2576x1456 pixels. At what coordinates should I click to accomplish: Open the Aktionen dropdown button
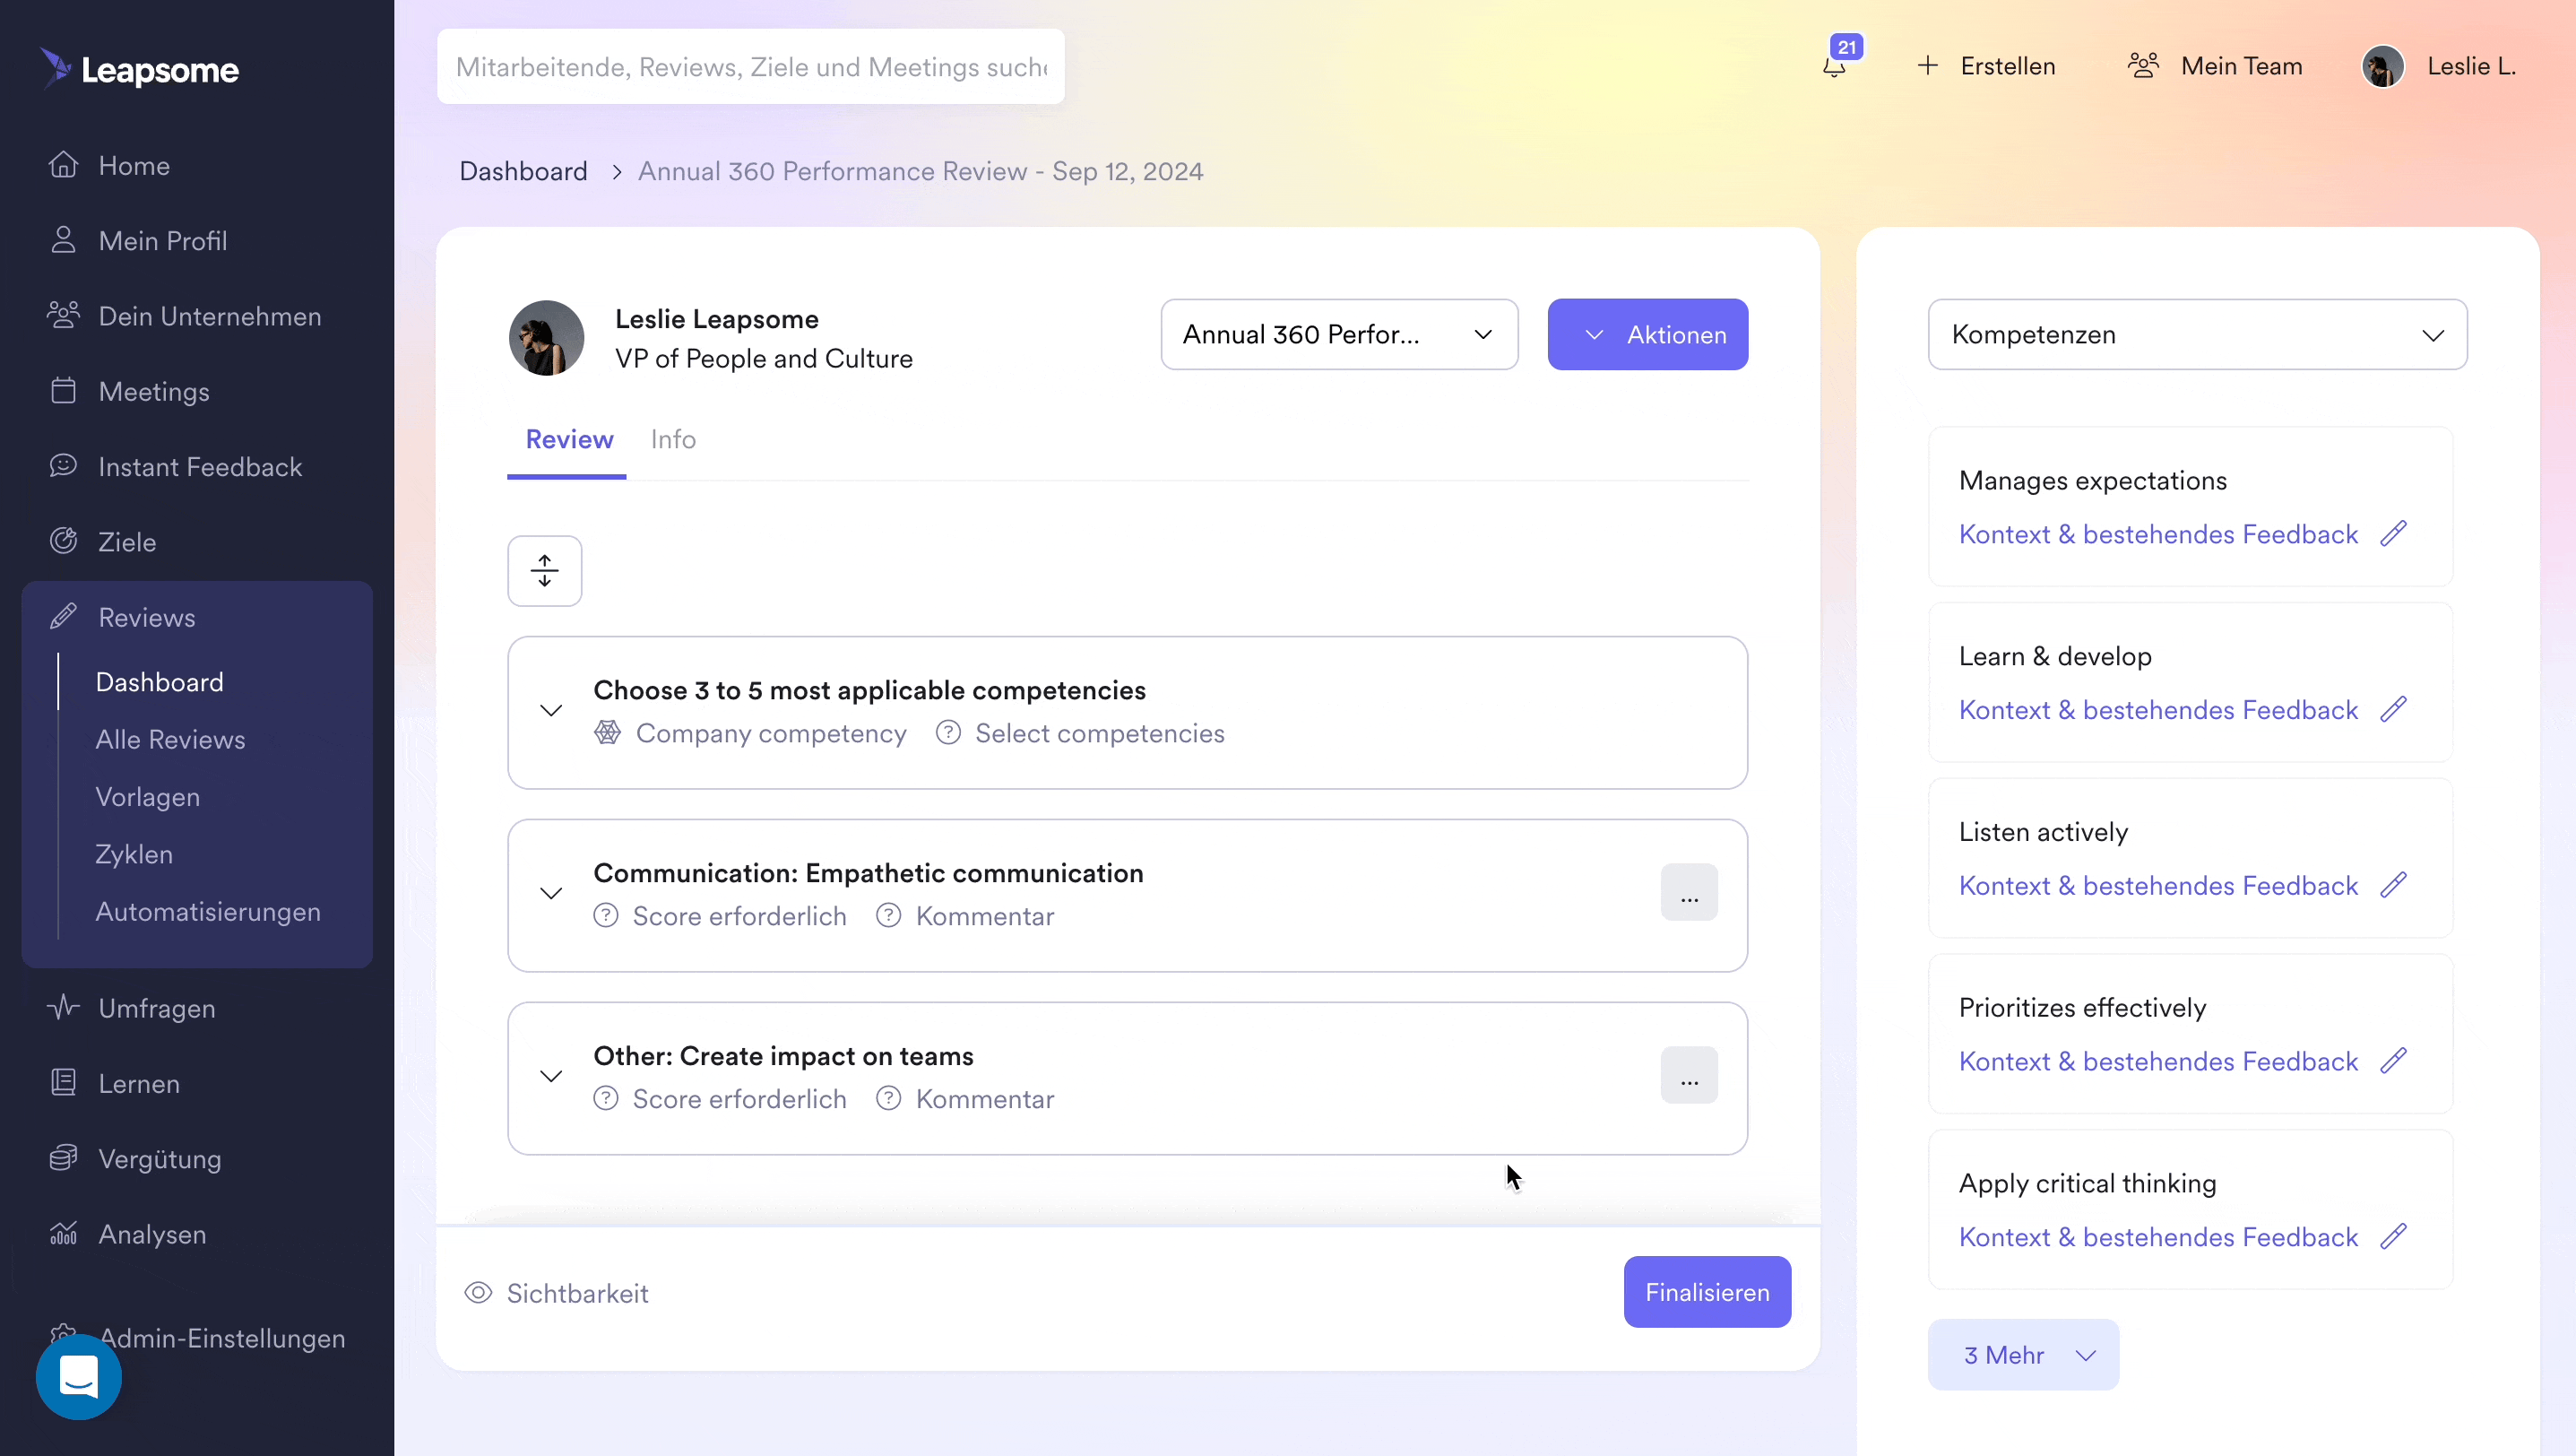click(x=1647, y=334)
